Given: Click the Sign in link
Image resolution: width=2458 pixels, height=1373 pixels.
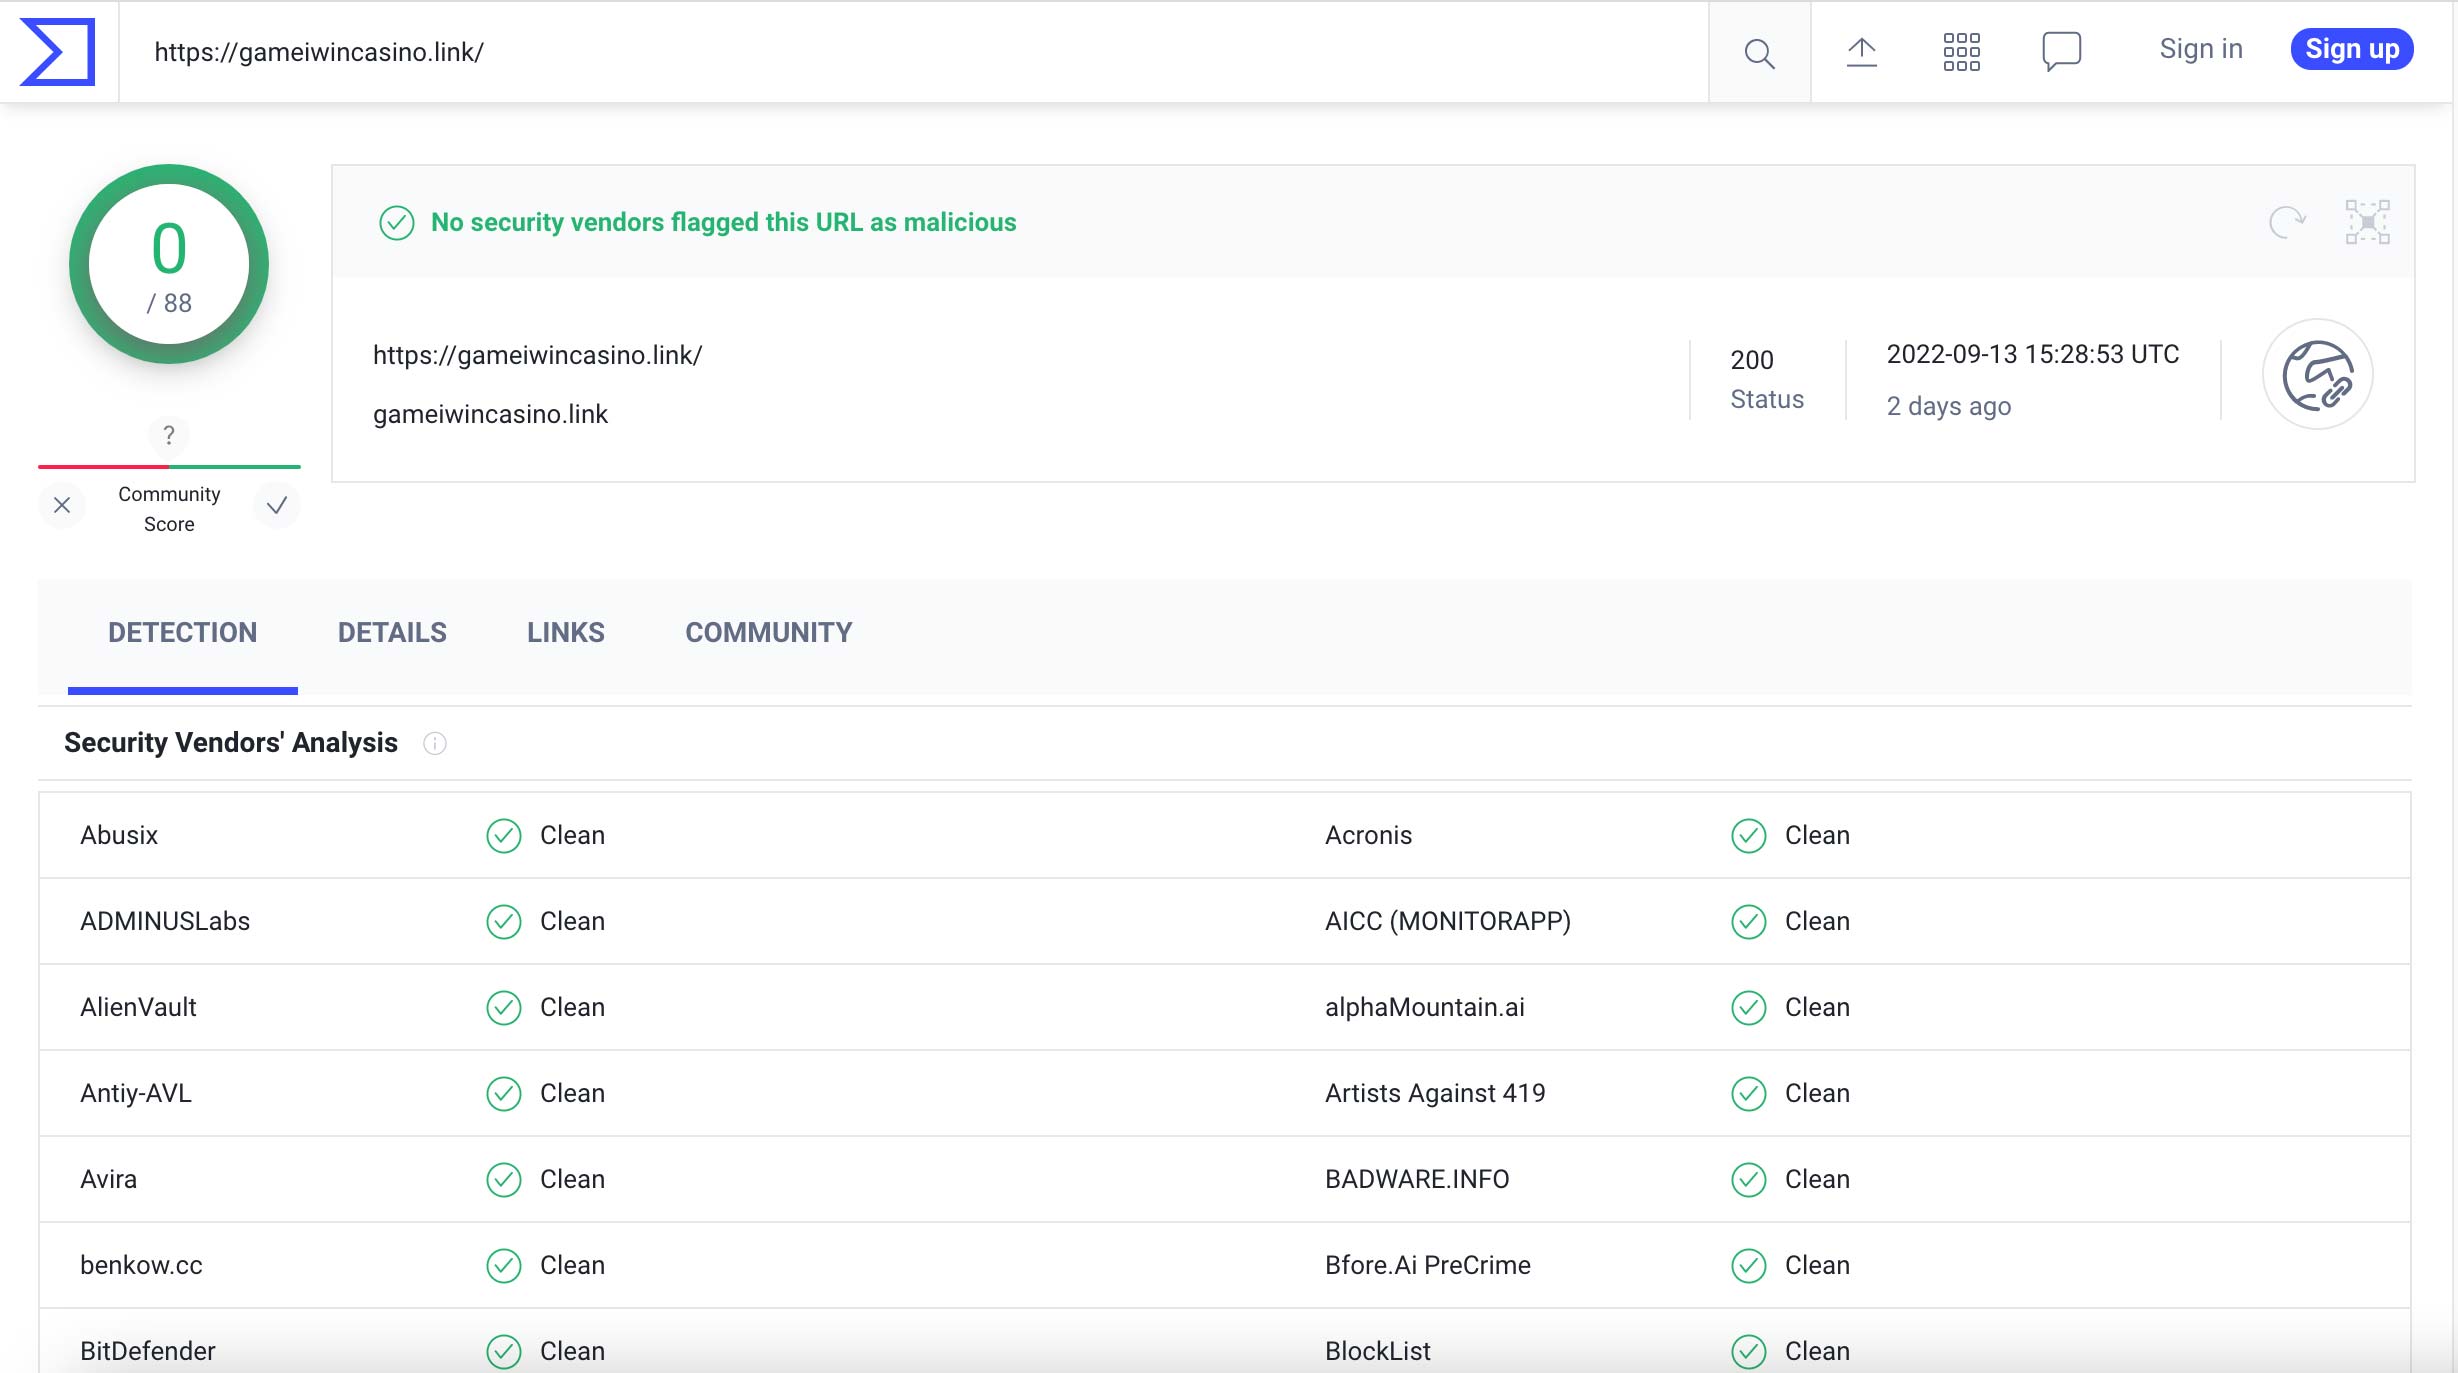Looking at the screenshot, I should coord(2200,49).
